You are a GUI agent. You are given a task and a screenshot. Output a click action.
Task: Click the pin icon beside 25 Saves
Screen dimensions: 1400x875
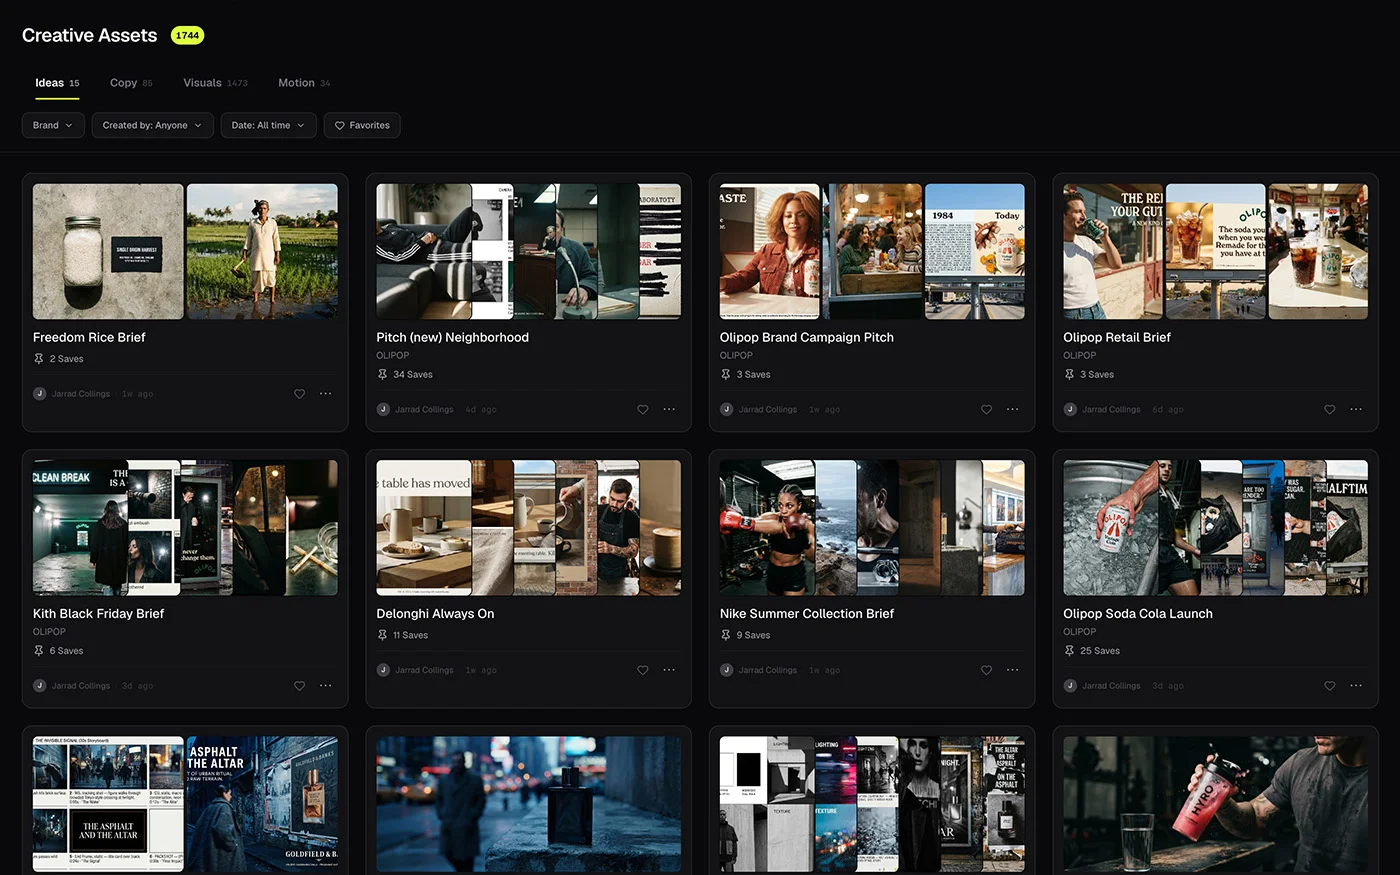coord(1069,650)
